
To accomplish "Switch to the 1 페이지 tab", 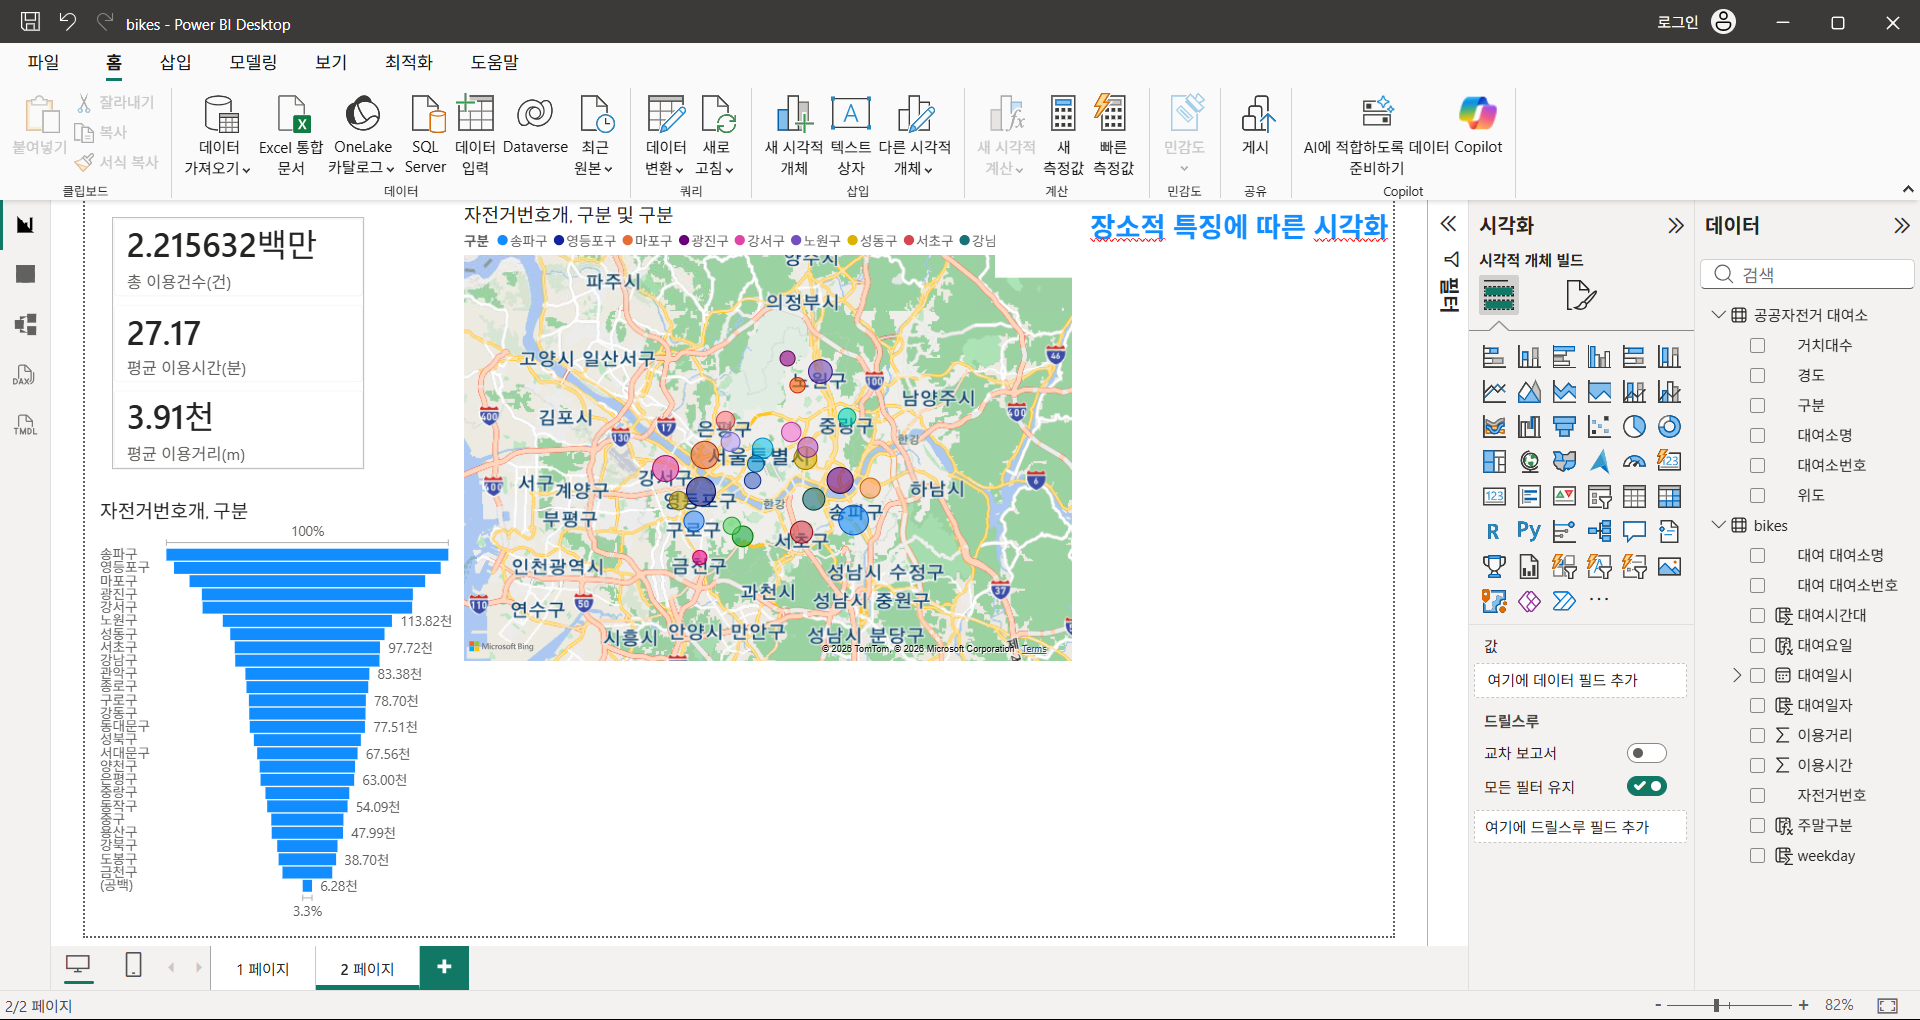I will 263,969.
